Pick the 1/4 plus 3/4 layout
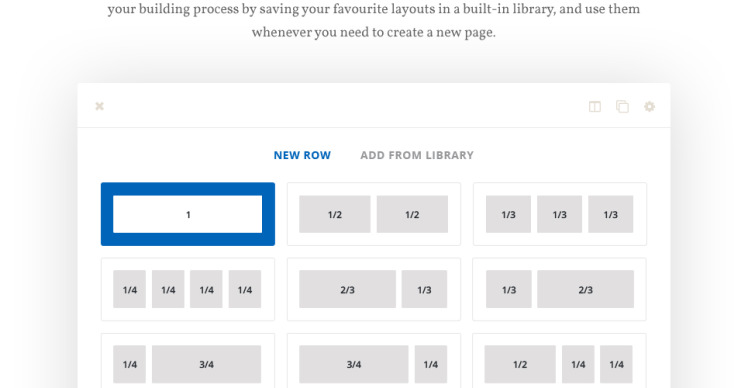This screenshot has width=748, height=388. point(188,361)
